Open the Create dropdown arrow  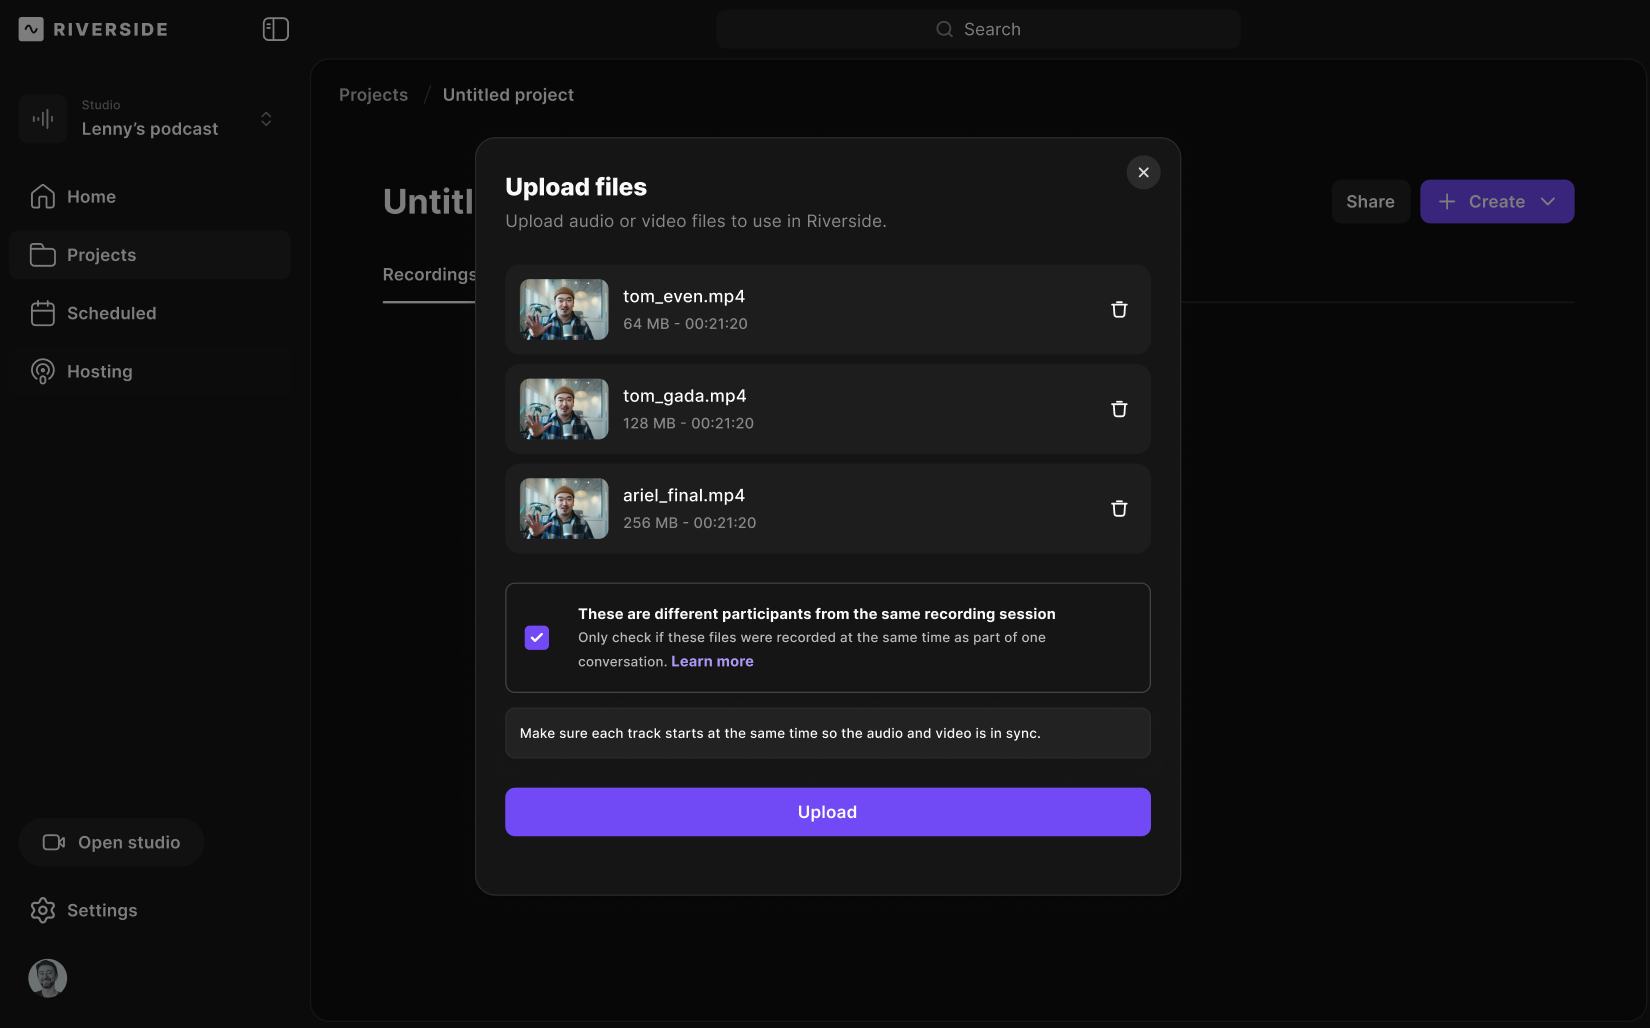pyautogui.click(x=1548, y=202)
